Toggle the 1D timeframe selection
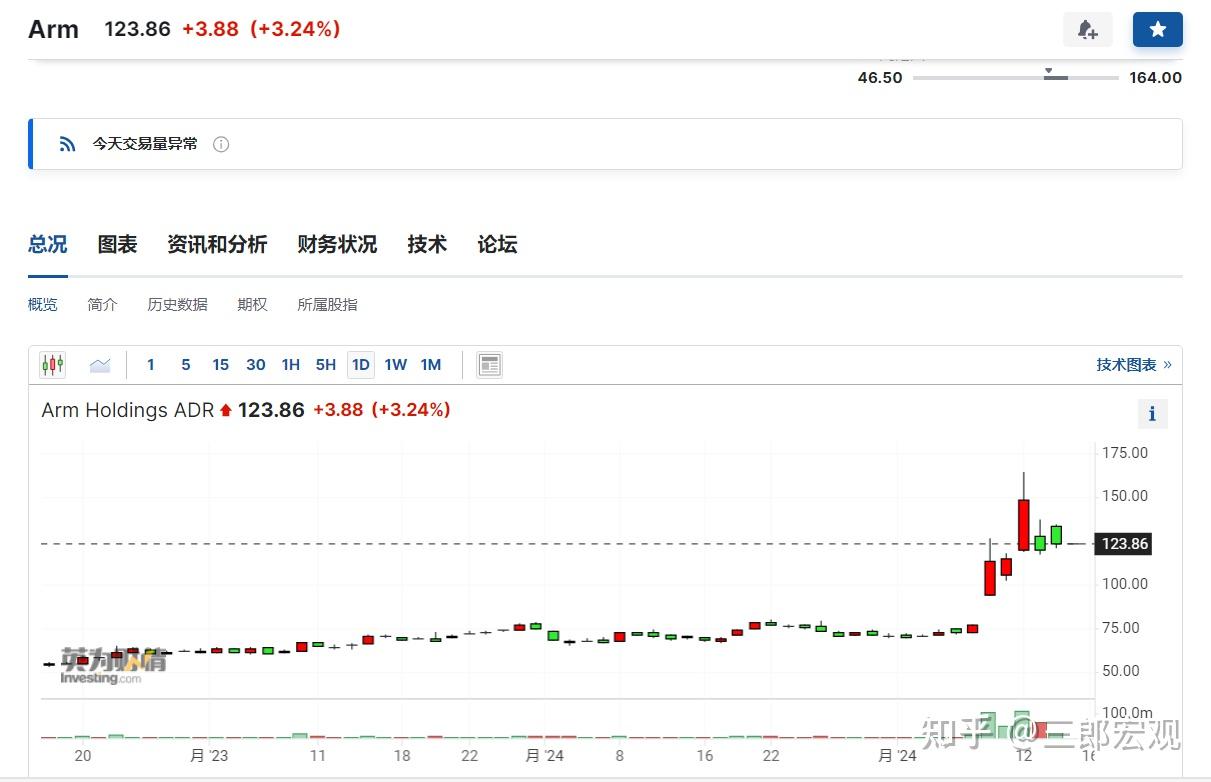 coord(360,364)
